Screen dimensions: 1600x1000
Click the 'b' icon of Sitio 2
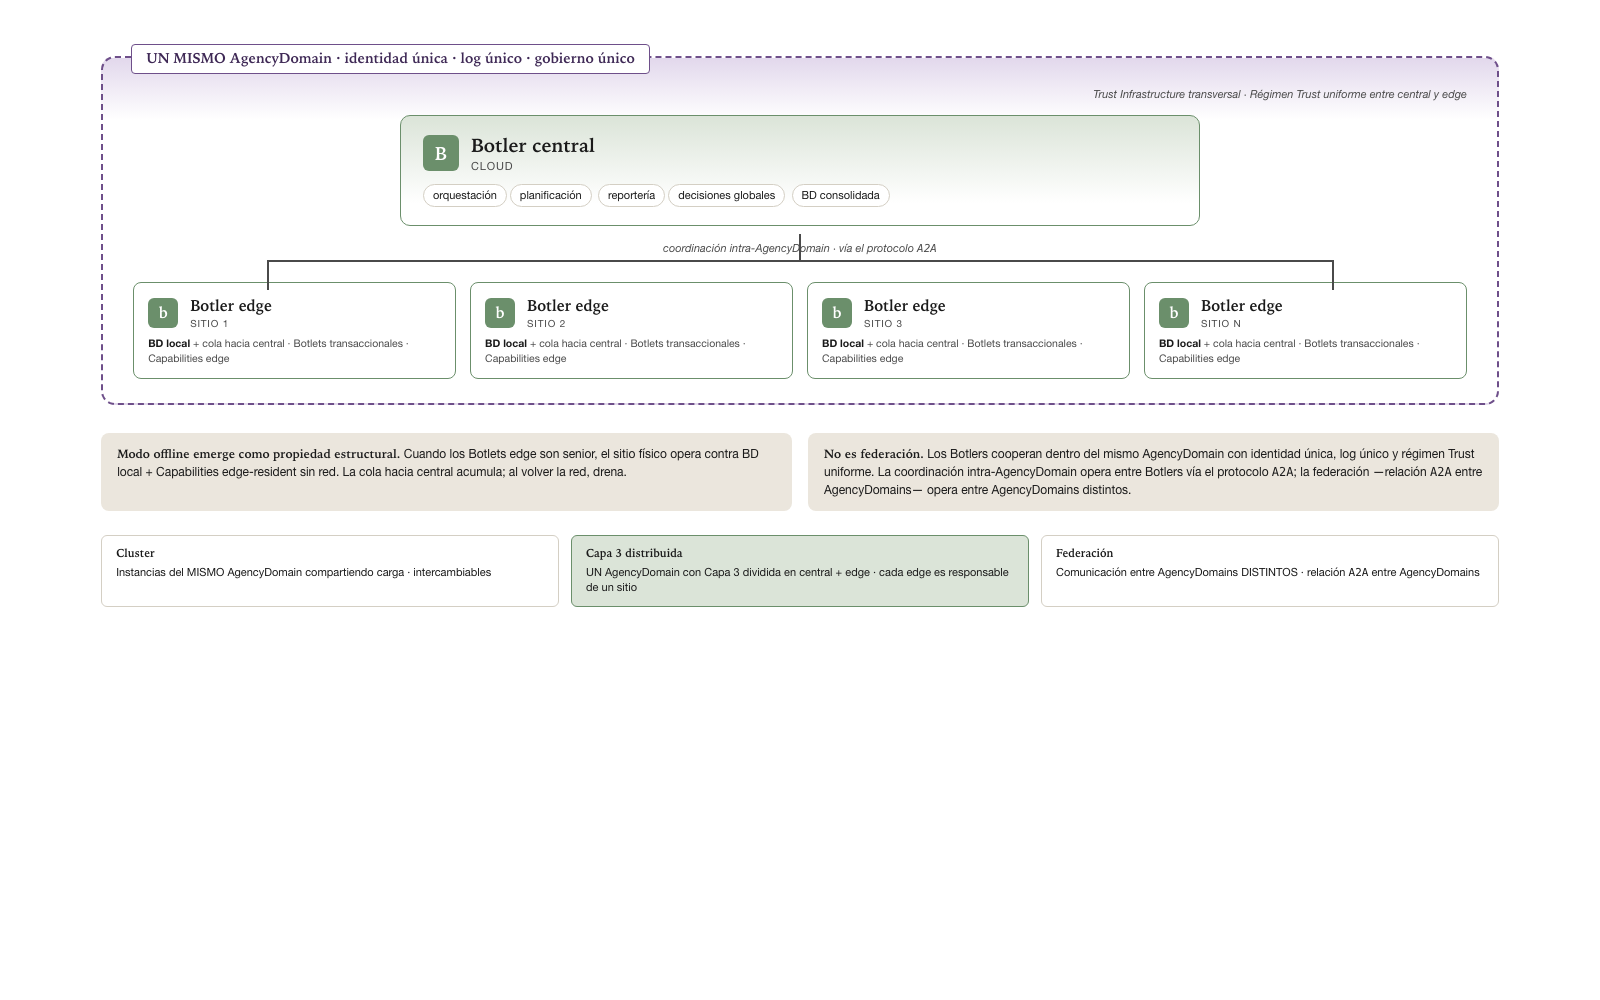click(x=500, y=313)
